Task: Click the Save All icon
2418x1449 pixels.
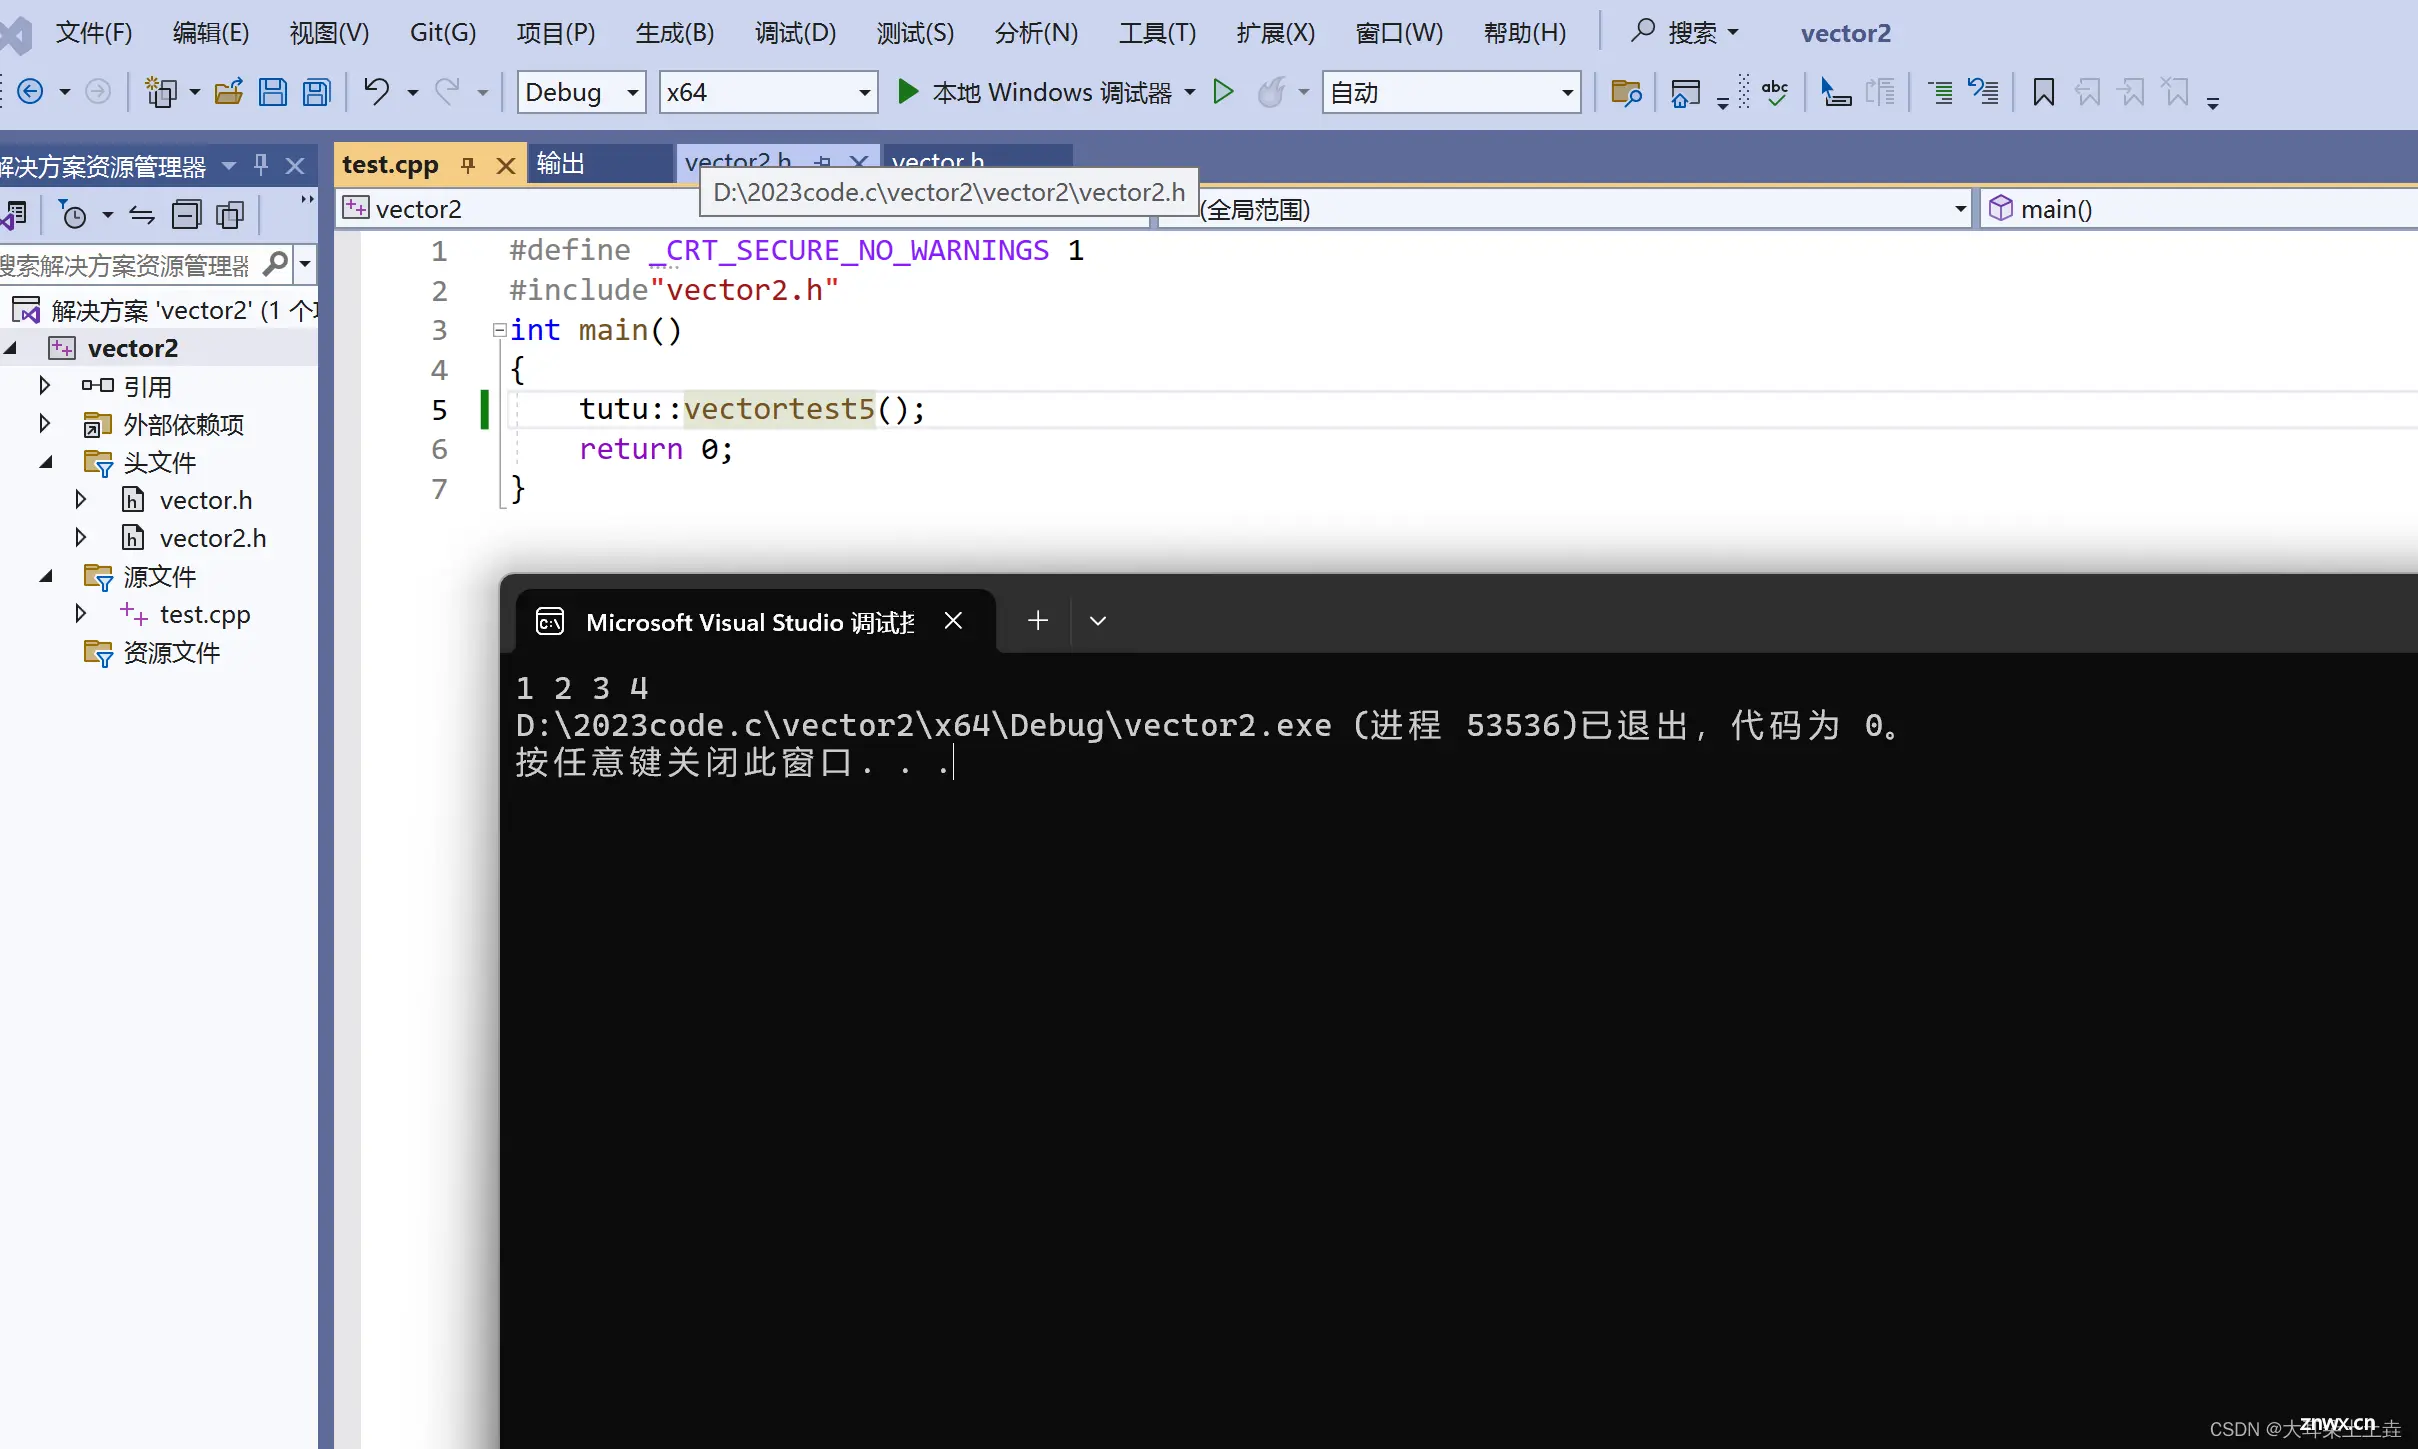Action: click(x=317, y=92)
